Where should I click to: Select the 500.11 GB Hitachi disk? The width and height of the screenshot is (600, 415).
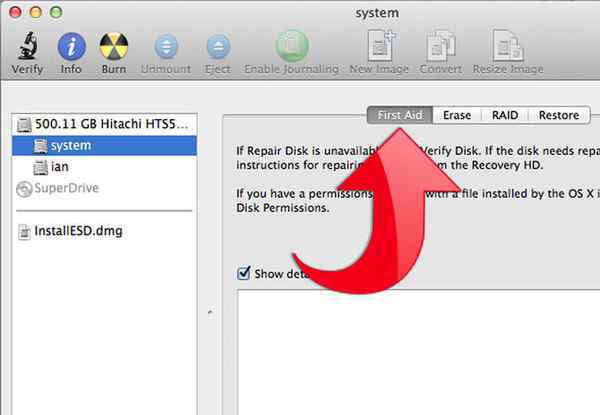[104, 124]
